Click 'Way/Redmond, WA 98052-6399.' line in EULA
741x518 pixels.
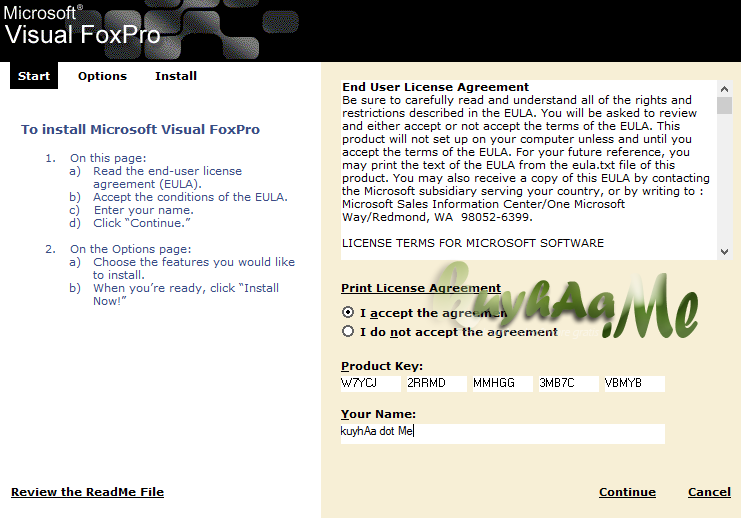point(437,217)
